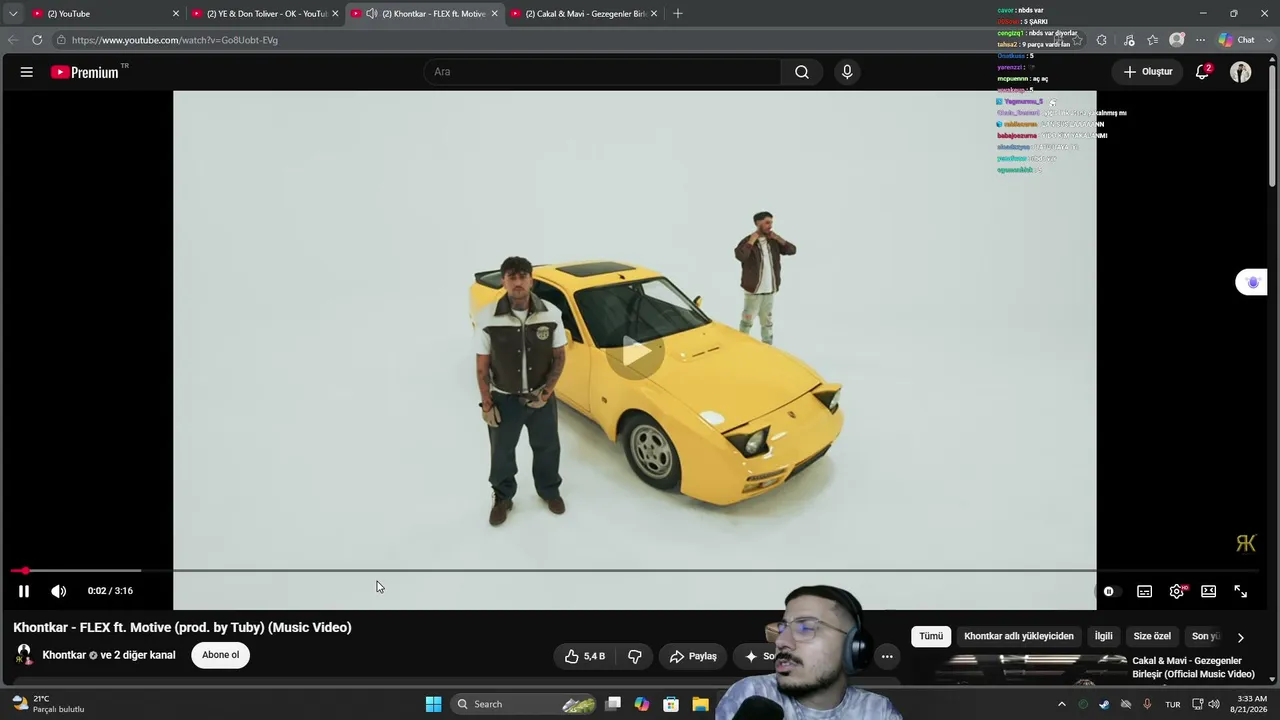Open Task View on the taskbar
1280x720 pixels.
point(613,704)
